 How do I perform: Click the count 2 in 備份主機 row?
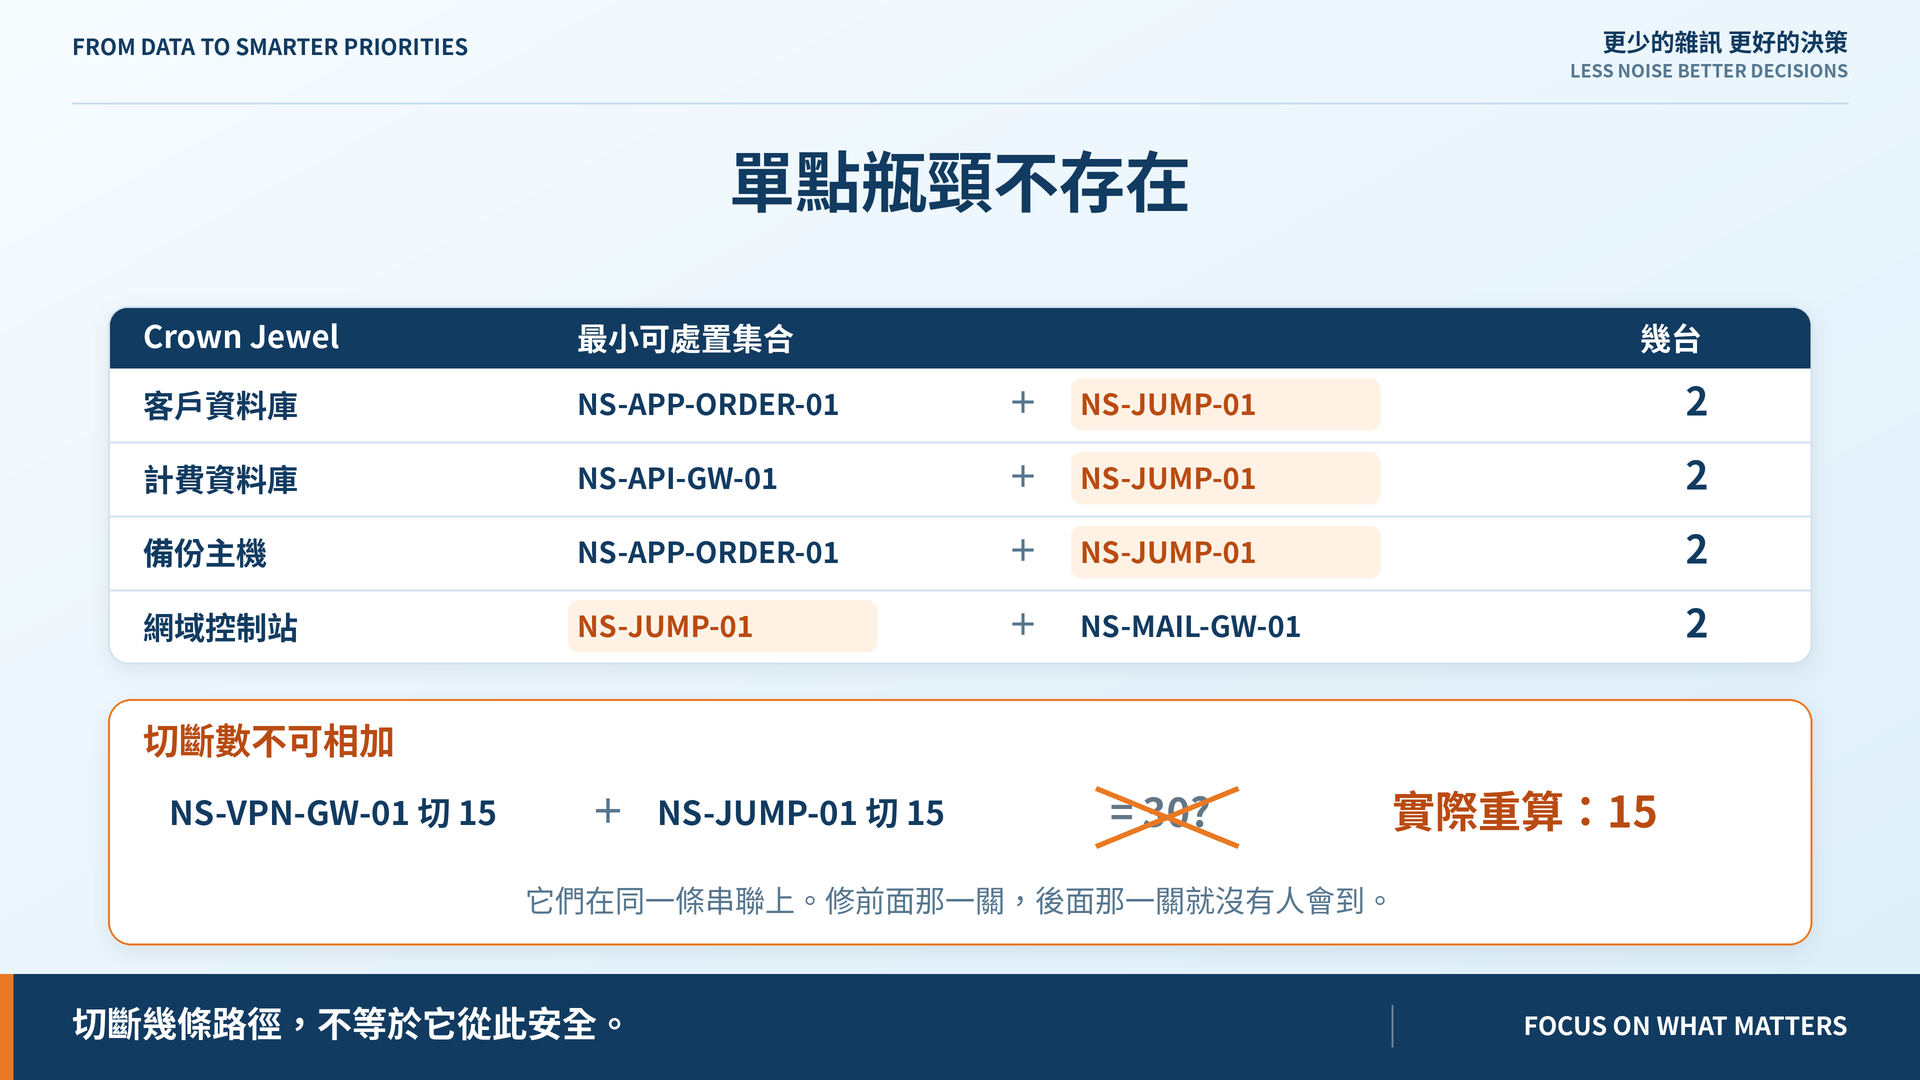(x=1696, y=550)
